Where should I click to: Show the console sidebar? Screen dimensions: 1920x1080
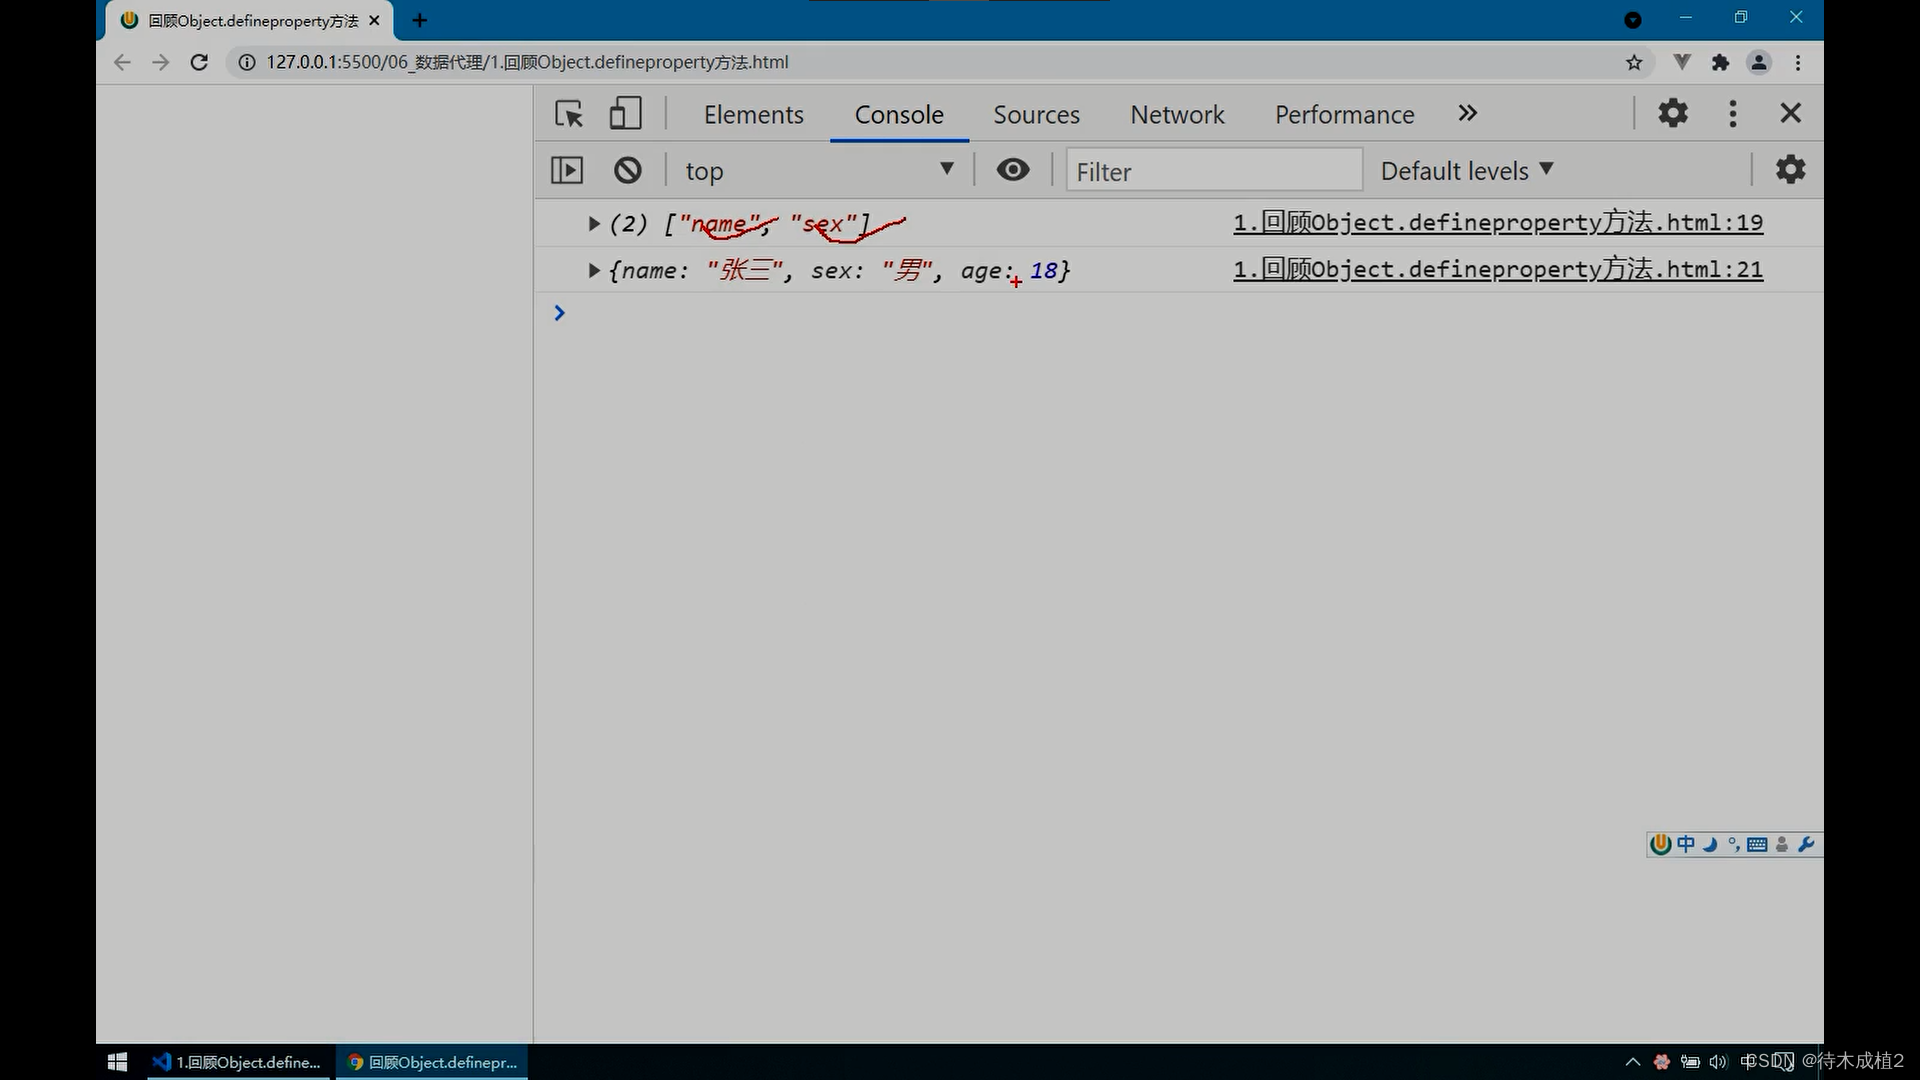pyautogui.click(x=567, y=170)
